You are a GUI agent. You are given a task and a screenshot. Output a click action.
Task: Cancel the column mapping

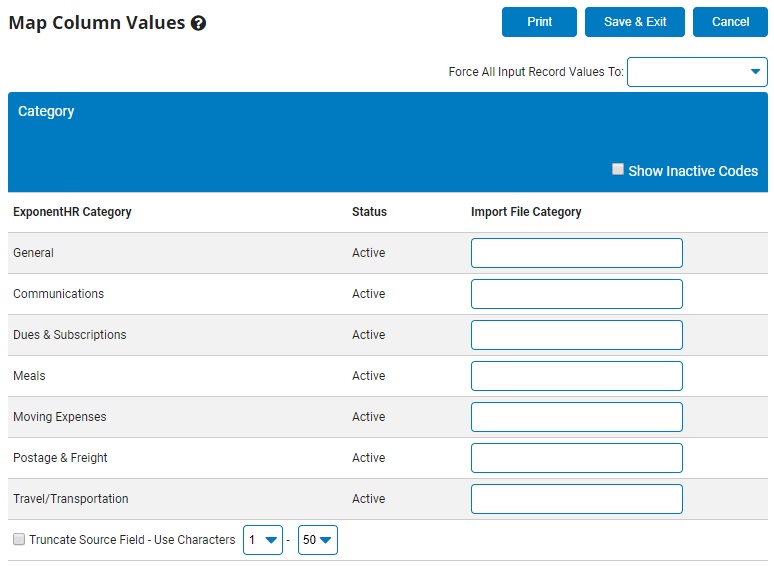coord(730,22)
